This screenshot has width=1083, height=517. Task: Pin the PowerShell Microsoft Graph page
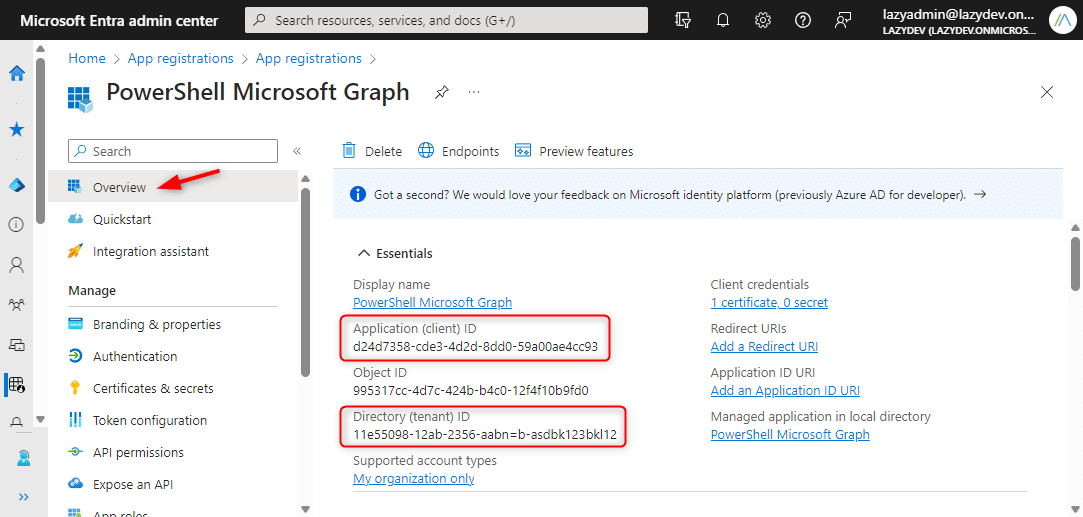pos(441,92)
